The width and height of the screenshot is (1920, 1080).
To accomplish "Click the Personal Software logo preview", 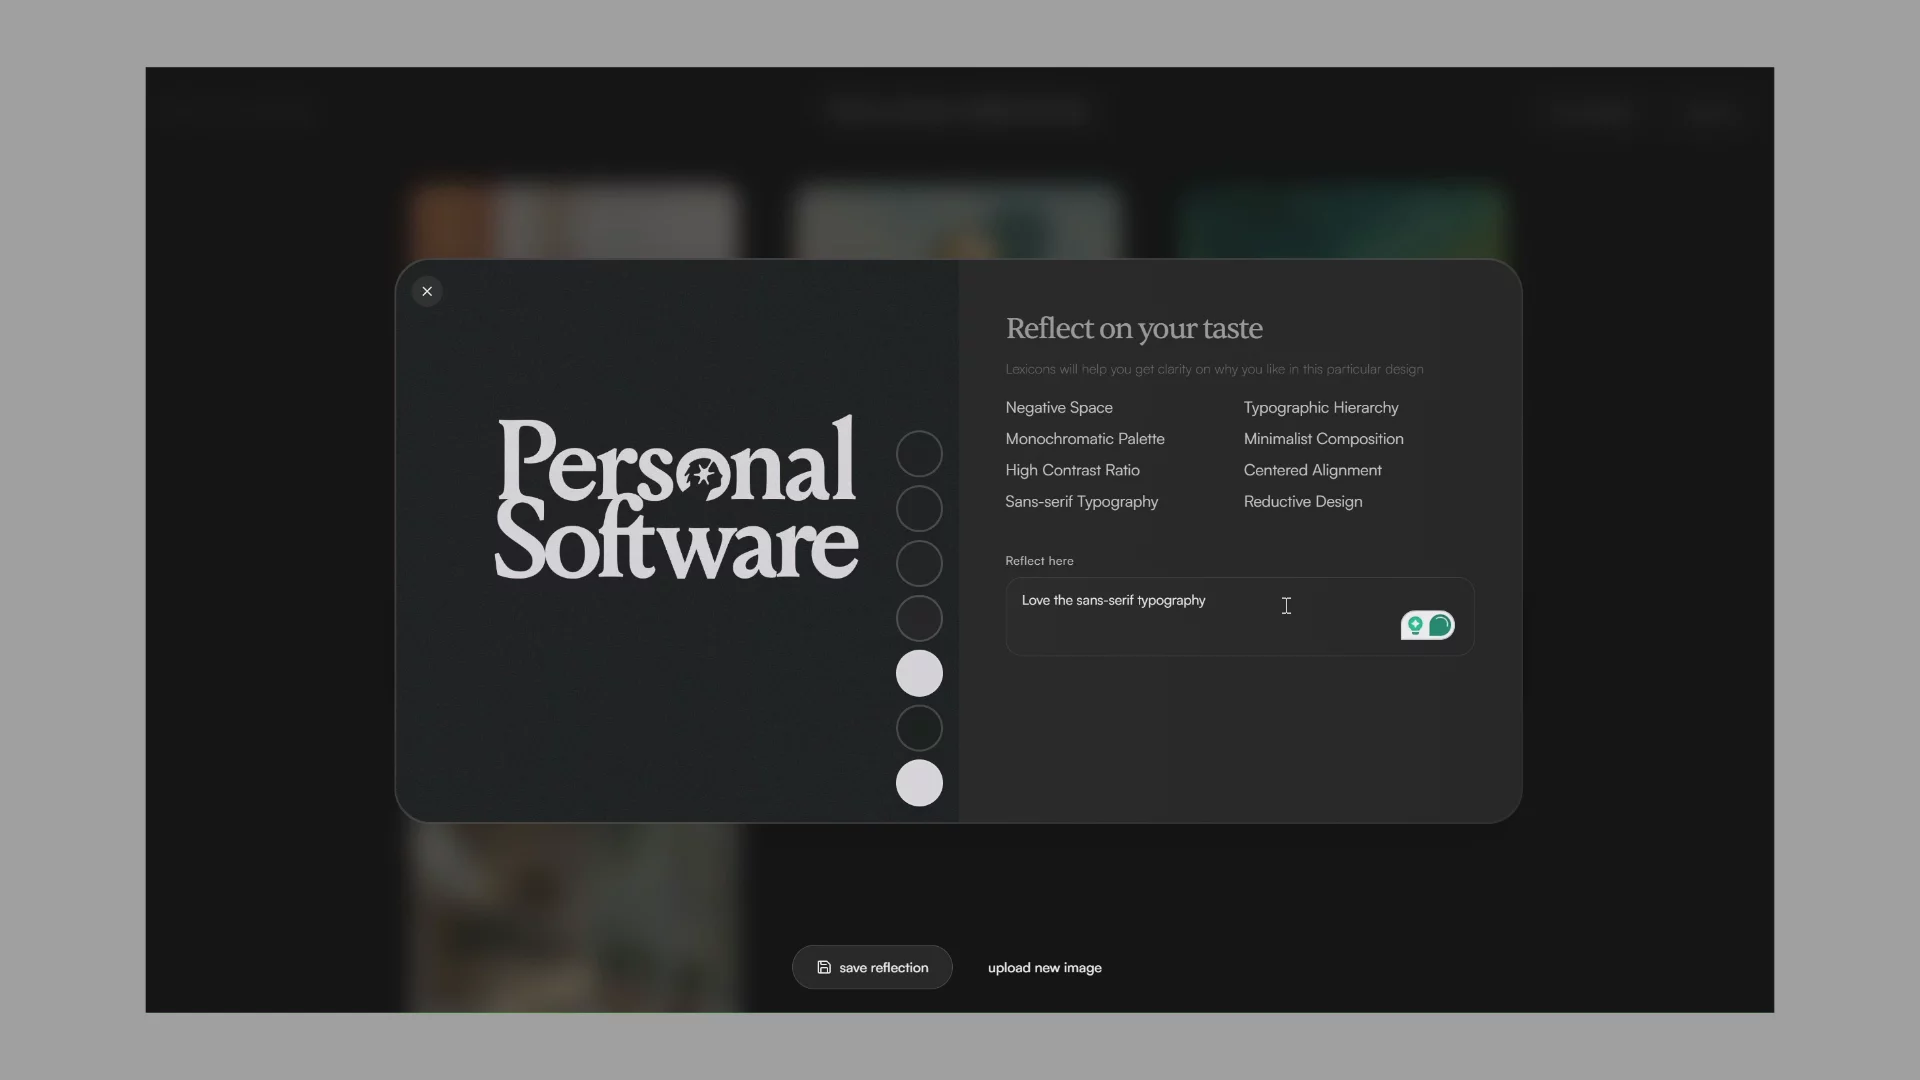I will 676,500.
